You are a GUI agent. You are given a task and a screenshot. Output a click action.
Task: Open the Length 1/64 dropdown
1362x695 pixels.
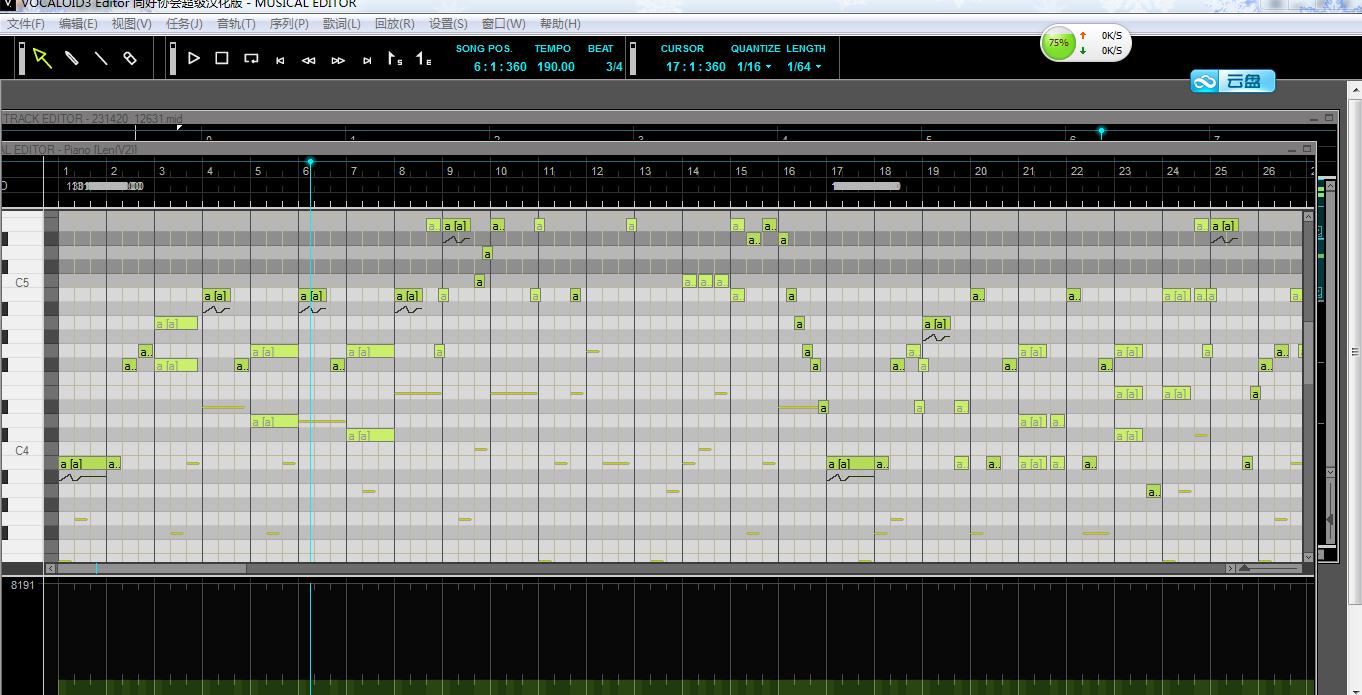coord(803,67)
